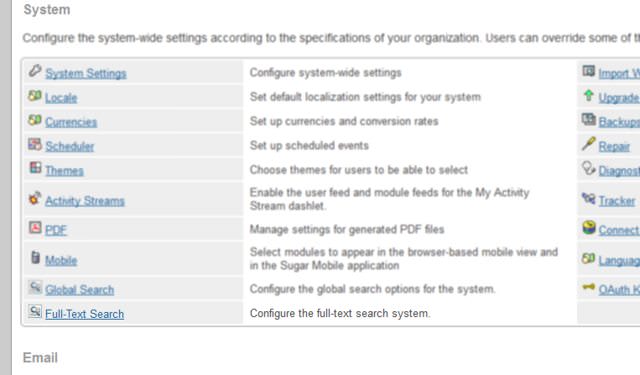
Task: Click the Currencies icon
Action: (x=35, y=120)
